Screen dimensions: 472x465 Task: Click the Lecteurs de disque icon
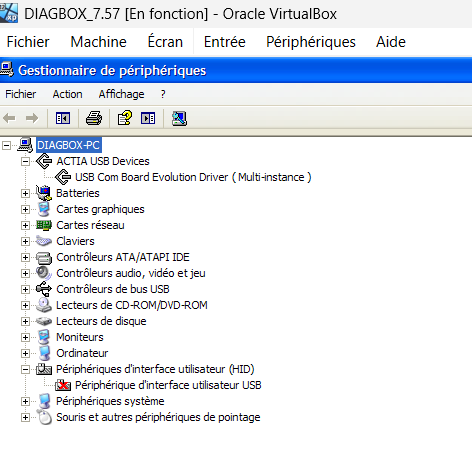coord(44,321)
